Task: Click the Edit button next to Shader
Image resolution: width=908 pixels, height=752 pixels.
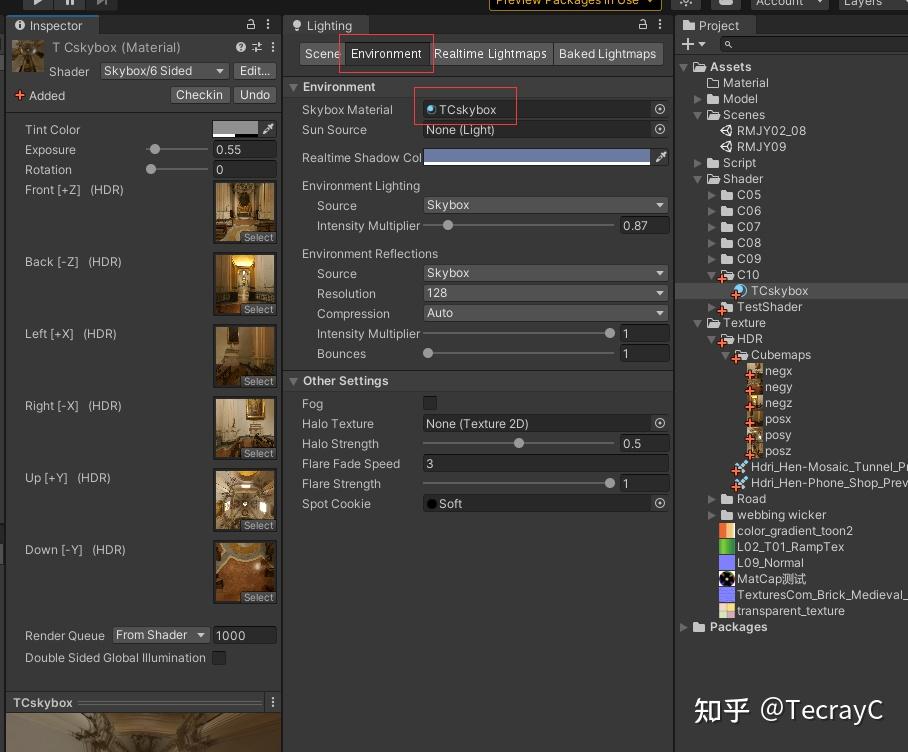Action: 254,71
